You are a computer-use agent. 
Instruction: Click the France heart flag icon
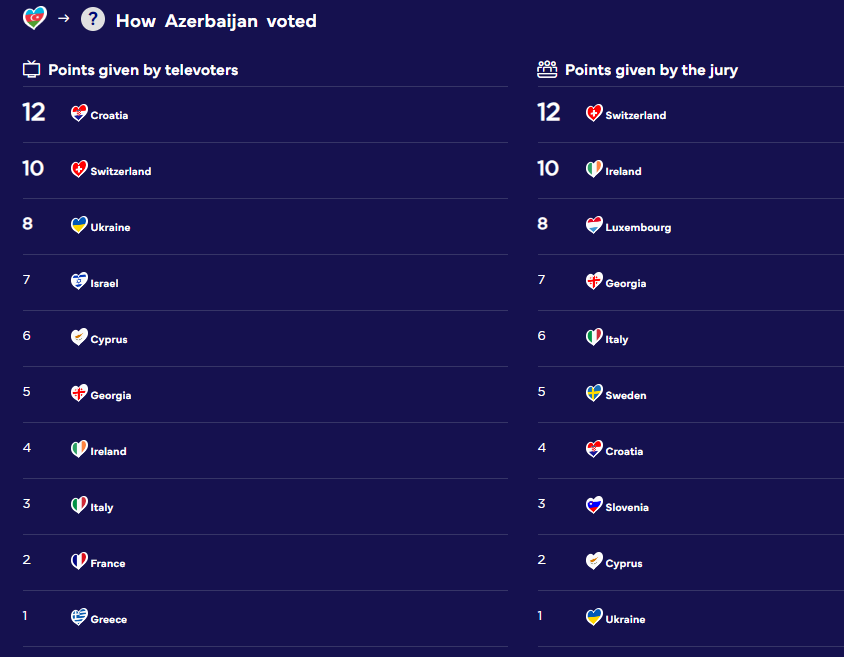coord(79,561)
